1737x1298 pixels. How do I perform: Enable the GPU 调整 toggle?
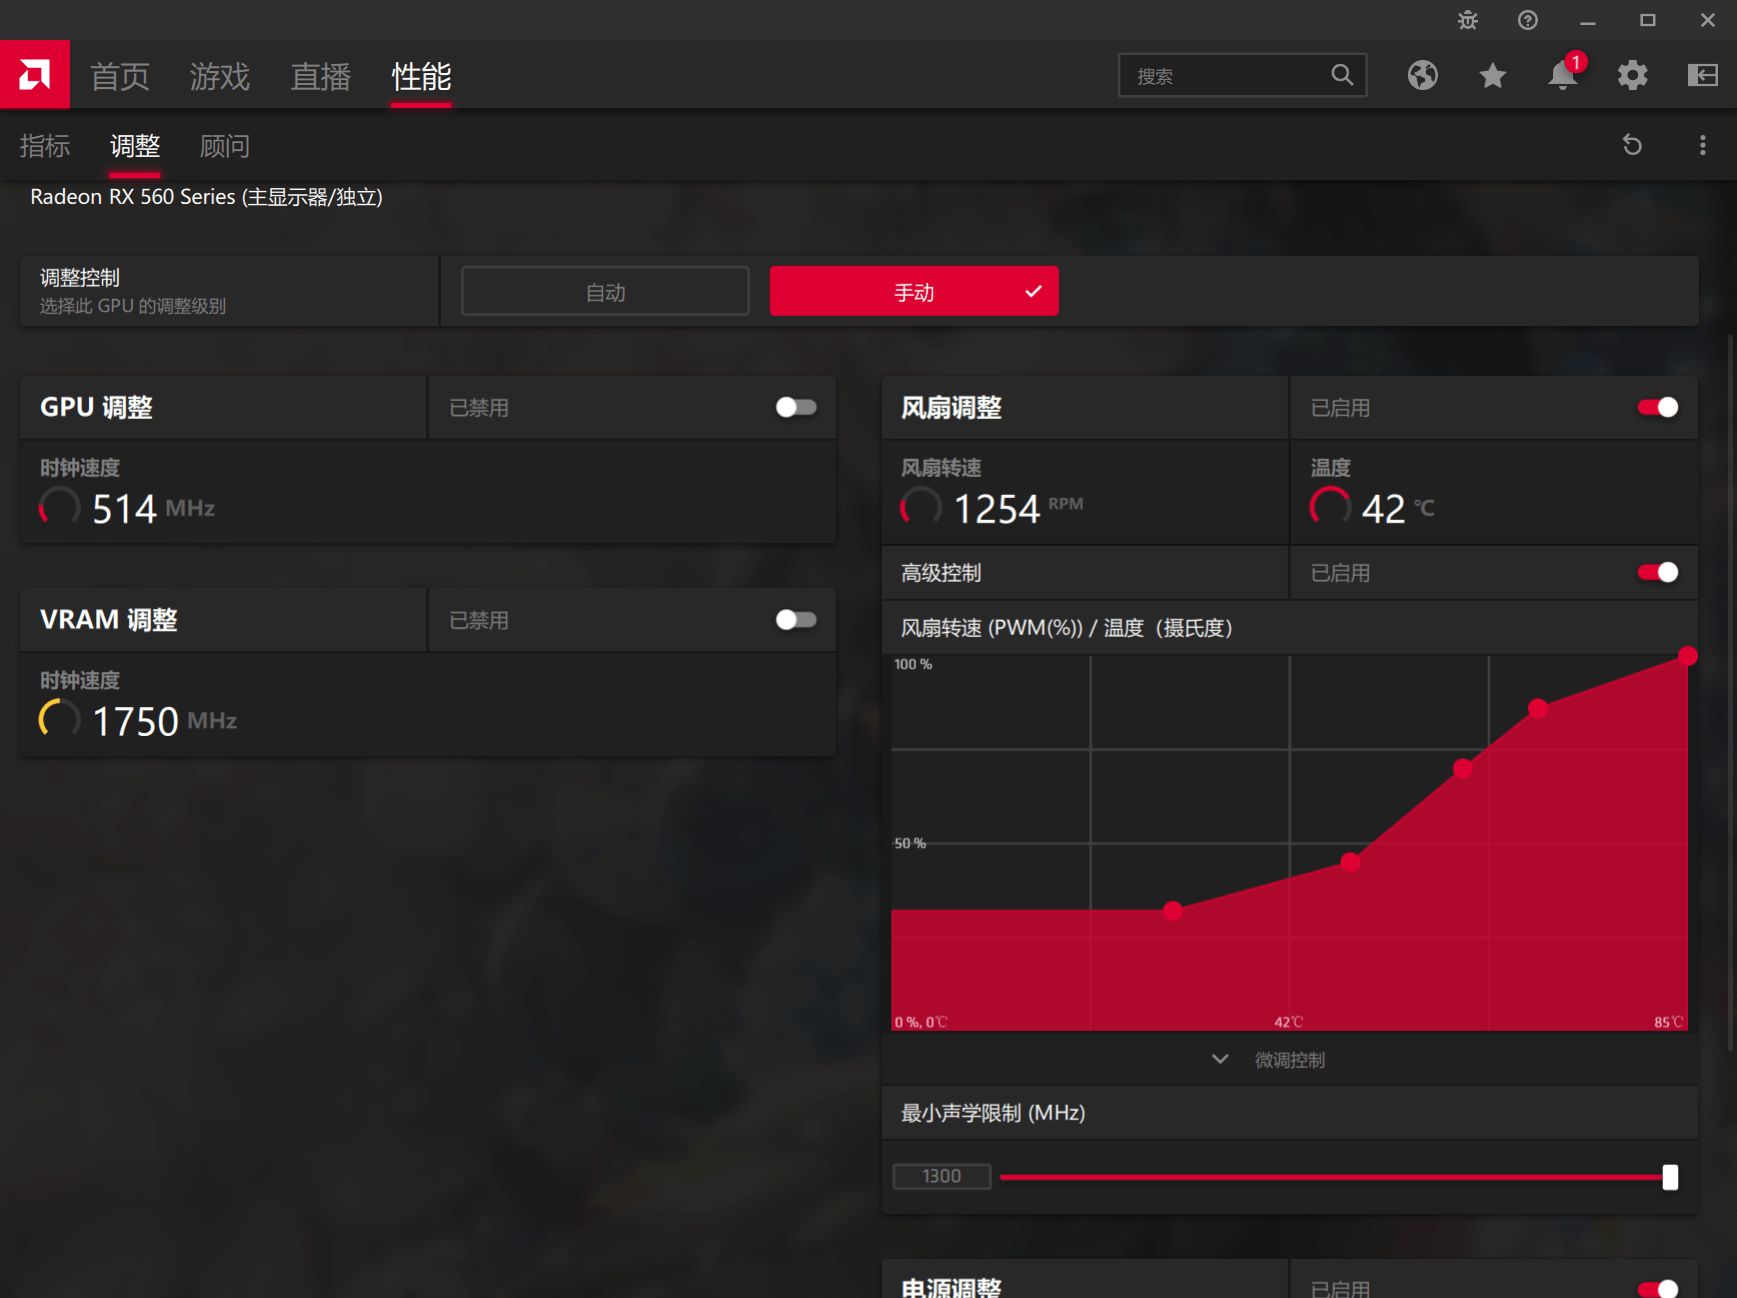(x=796, y=407)
